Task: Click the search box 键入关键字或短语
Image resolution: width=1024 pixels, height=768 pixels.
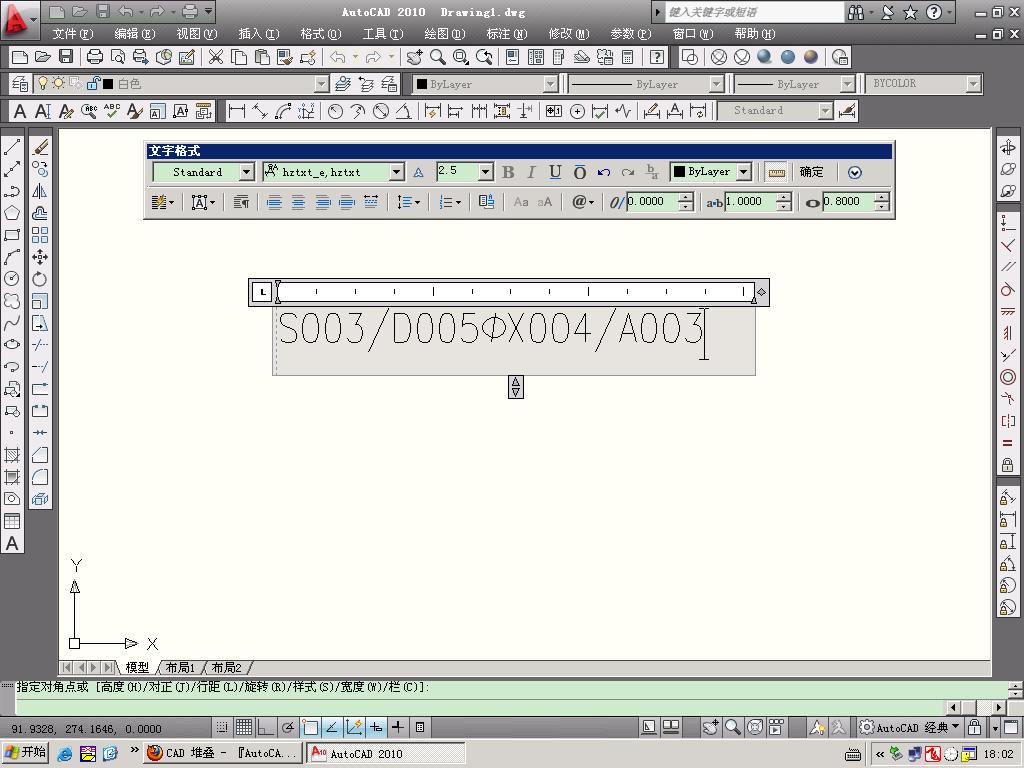Action: [x=754, y=12]
